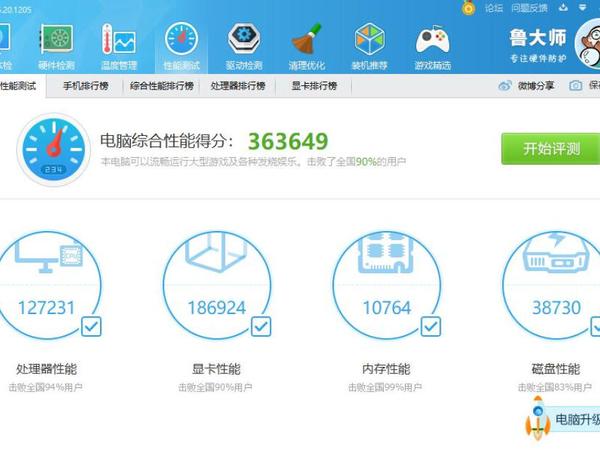
Task: Click the green 开始评测 button
Action: 551,149
